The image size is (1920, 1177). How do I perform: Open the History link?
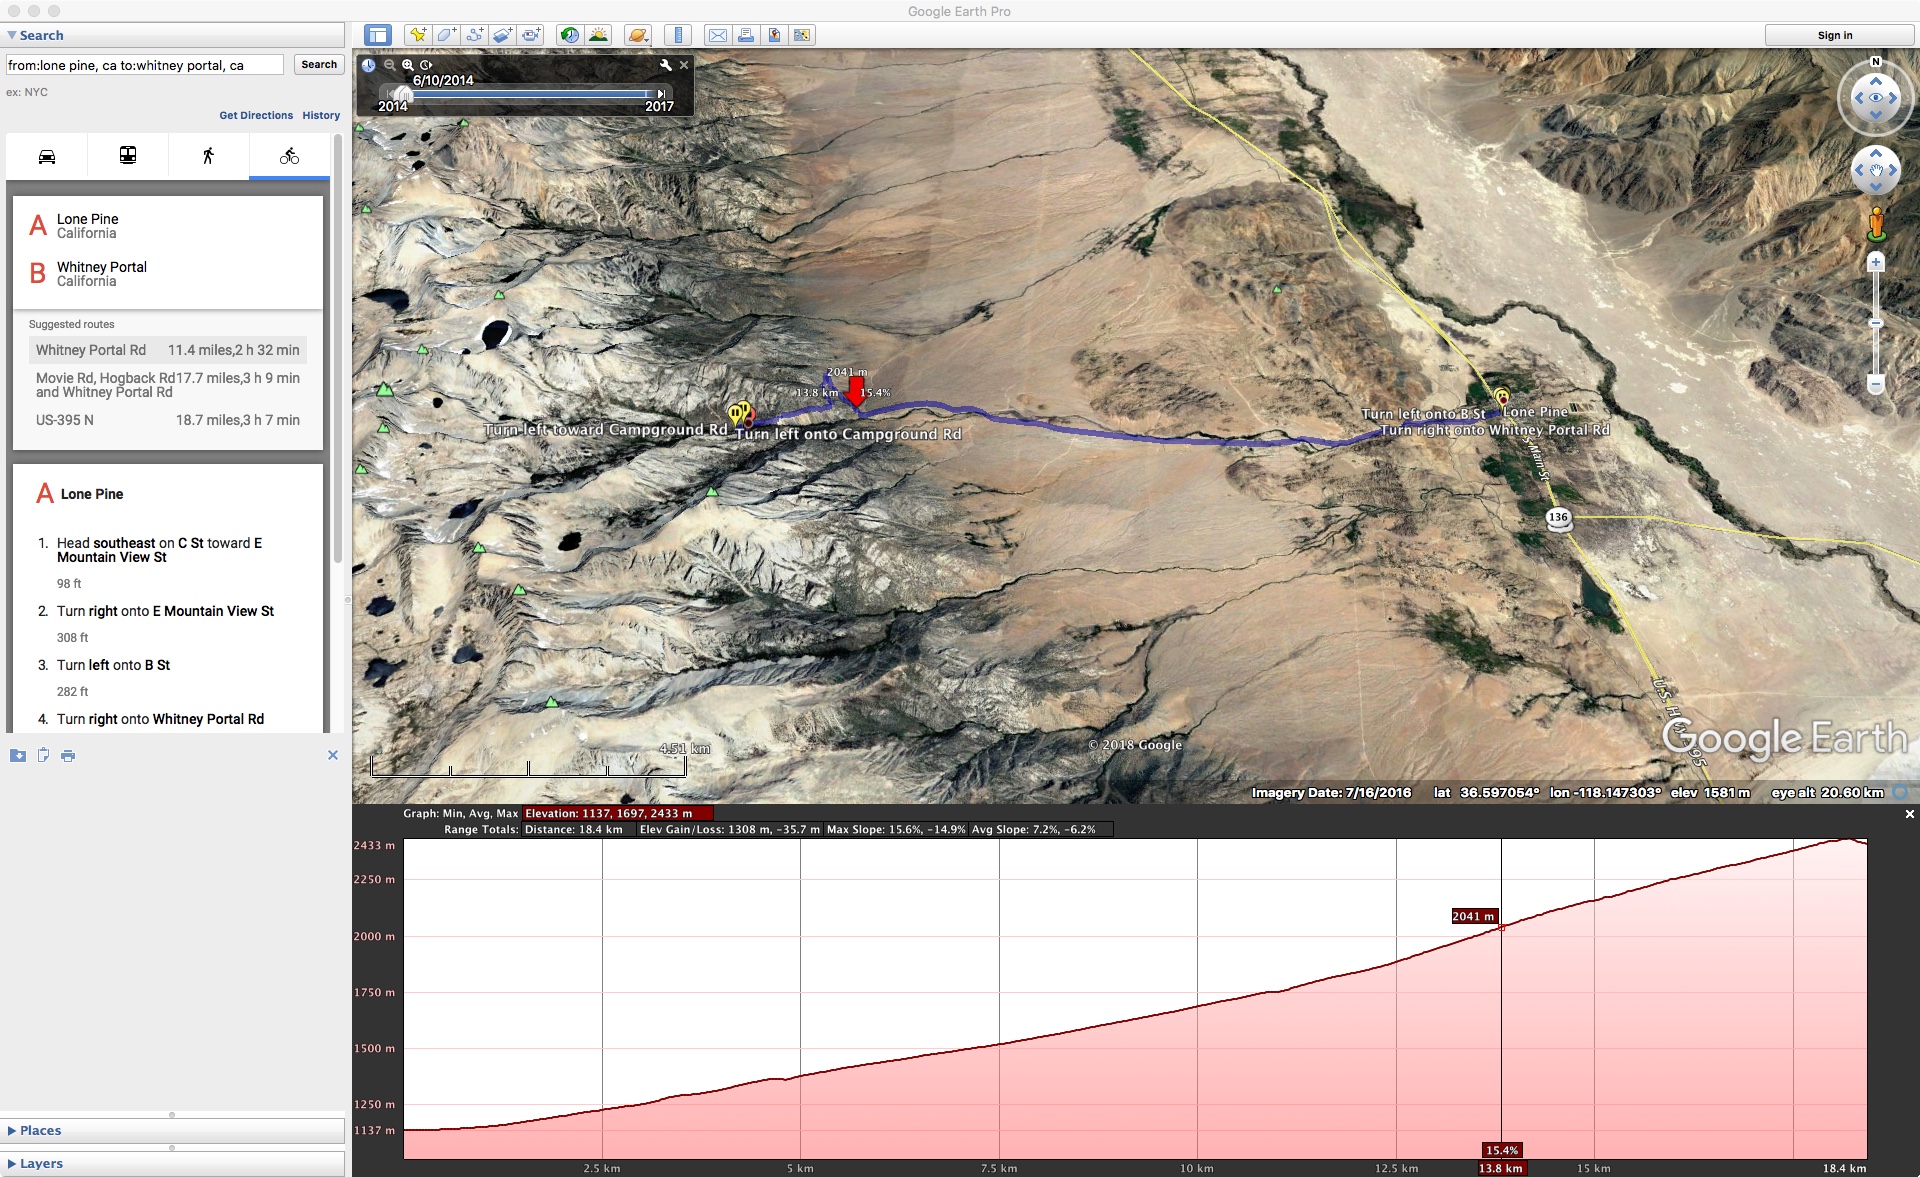[321, 115]
